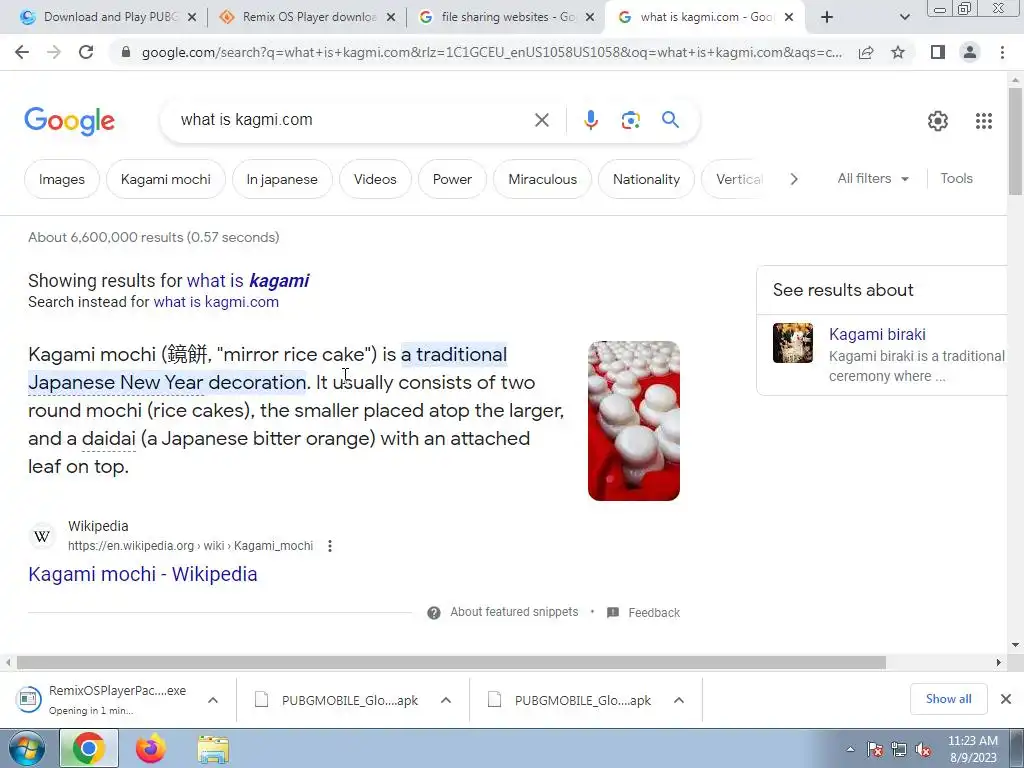Open Google apps grid
The height and width of the screenshot is (768, 1024).
click(984, 121)
